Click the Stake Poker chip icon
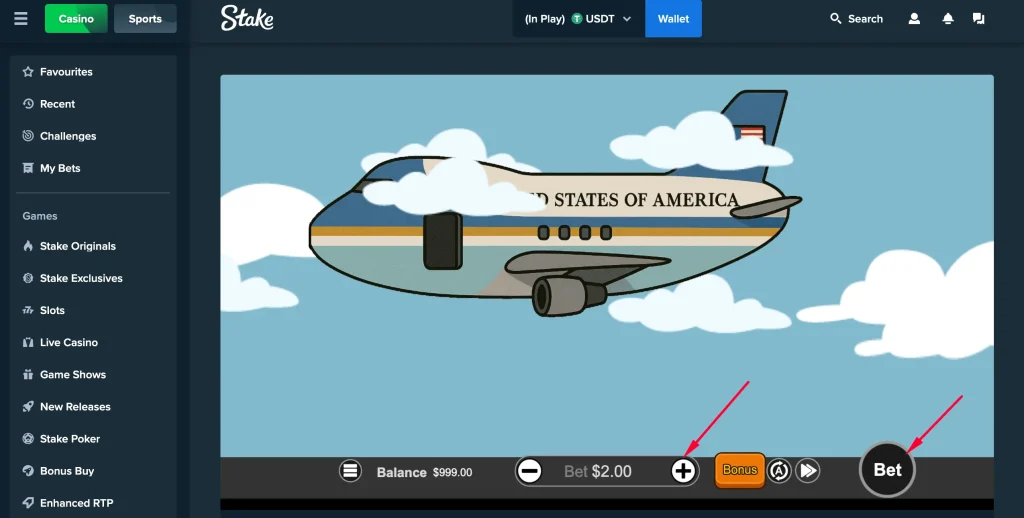 click(x=27, y=438)
